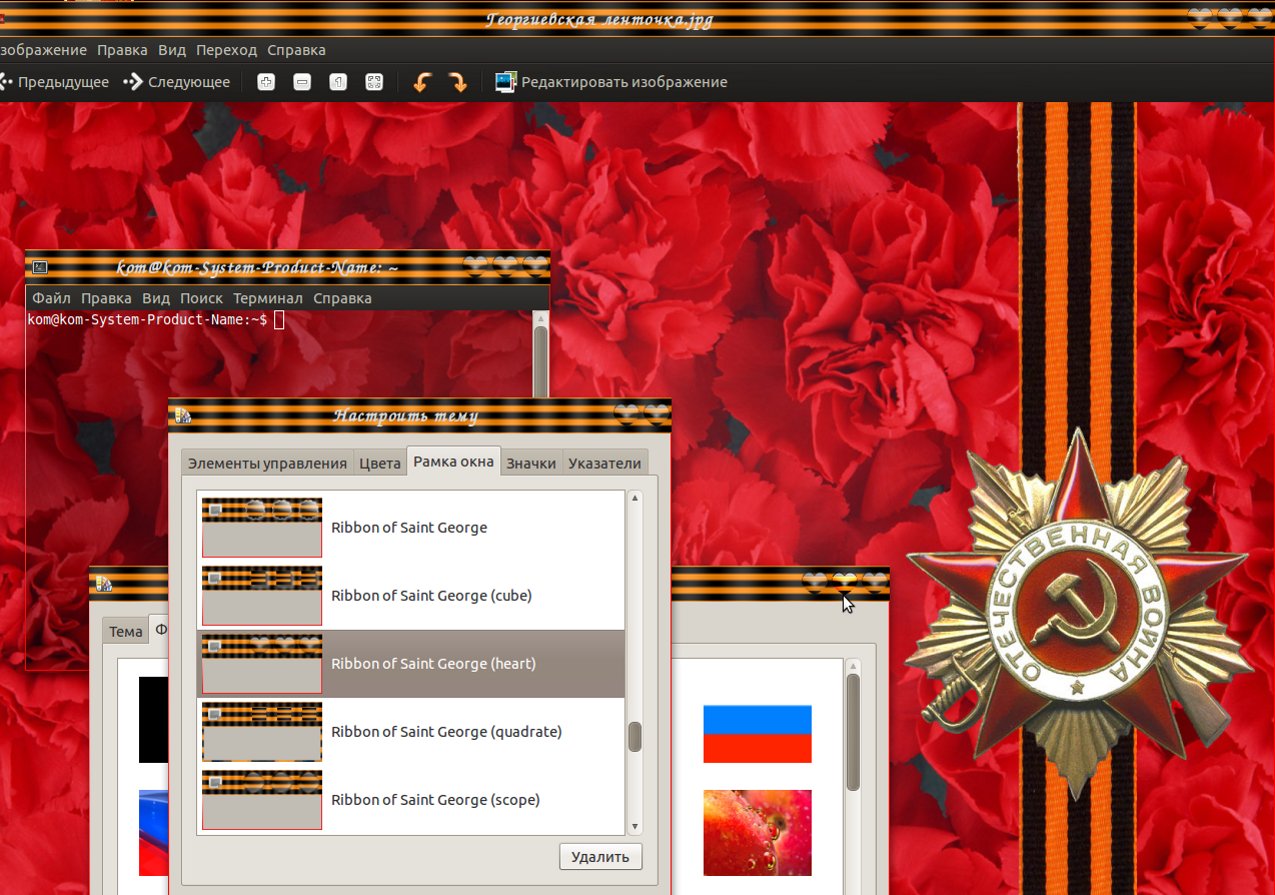Switch to Элементы управления tab

[268, 463]
